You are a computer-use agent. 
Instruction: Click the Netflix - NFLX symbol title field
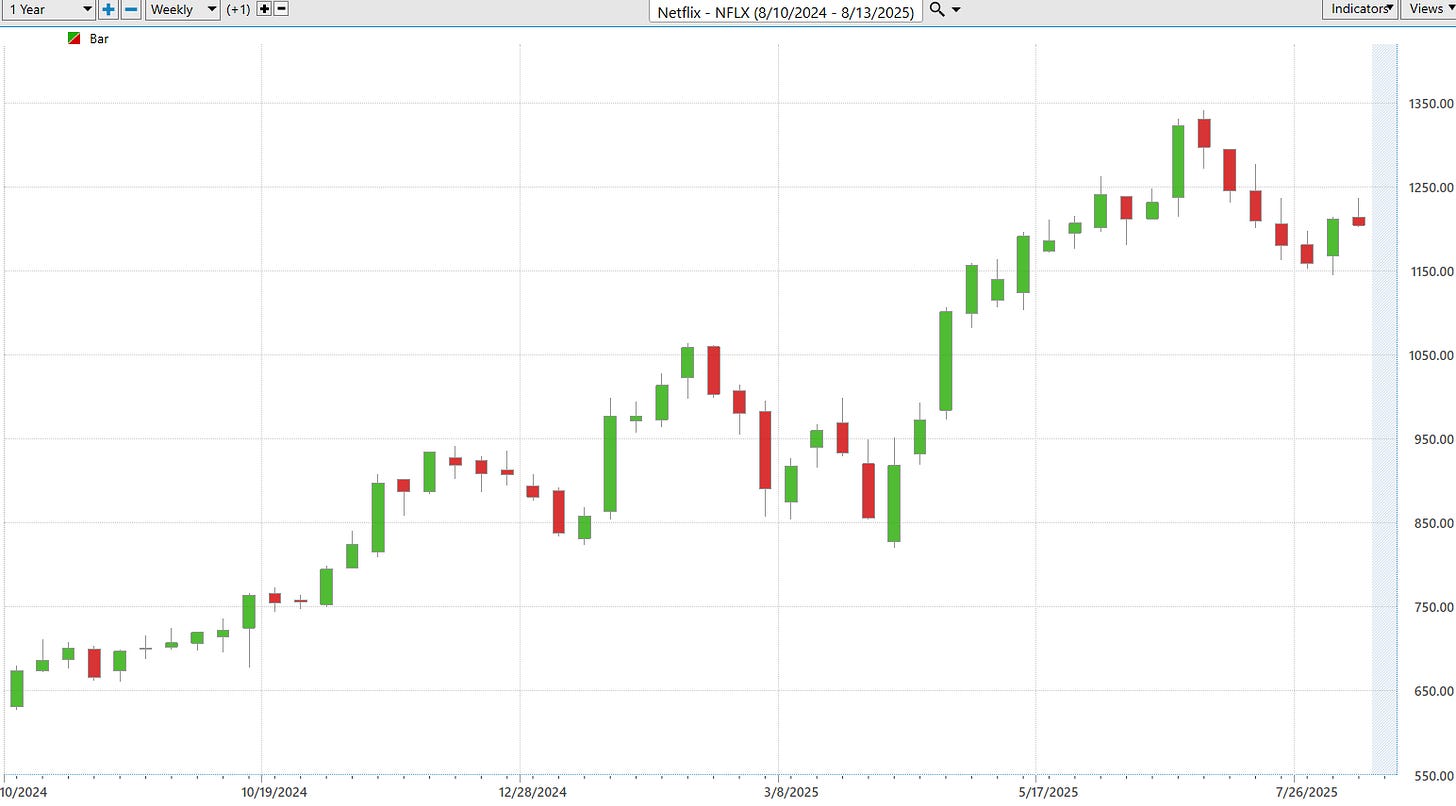coord(785,12)
